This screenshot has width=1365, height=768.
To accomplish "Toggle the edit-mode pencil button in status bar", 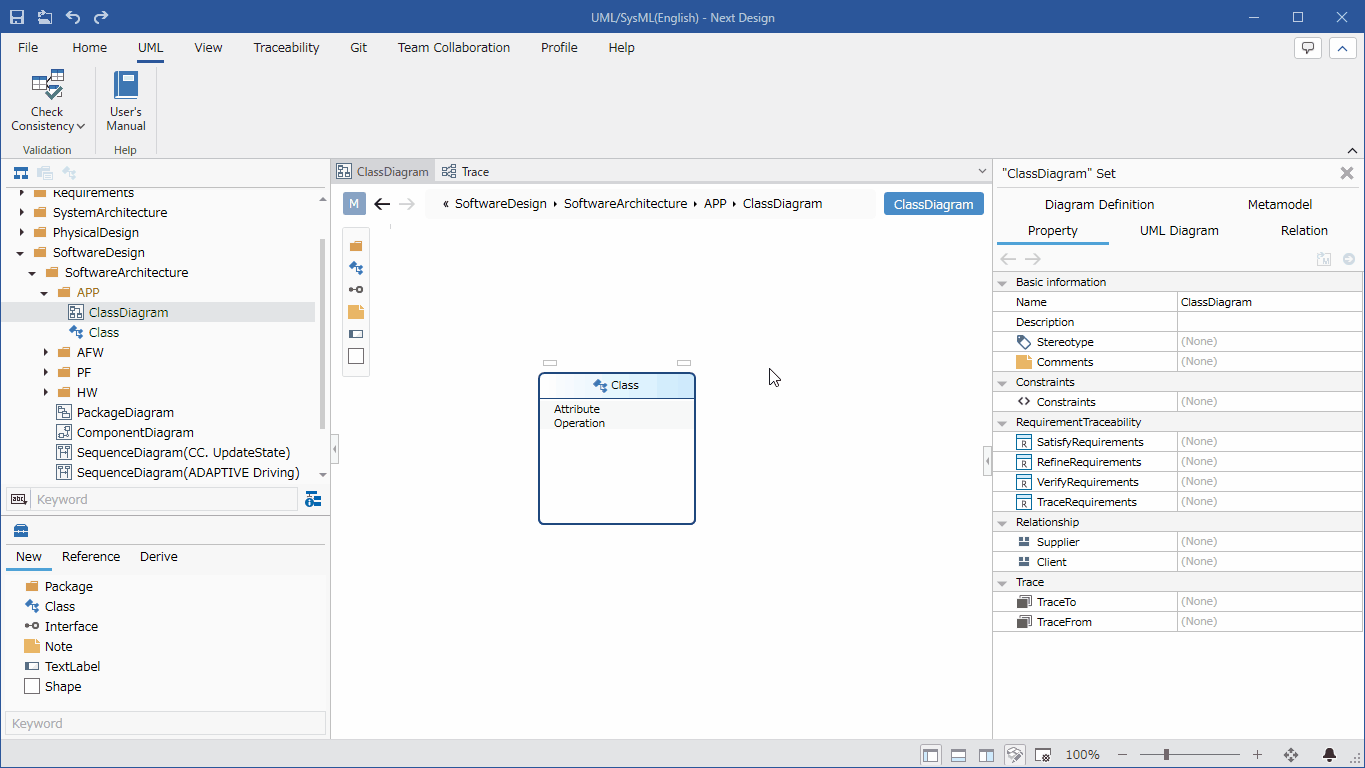I will [x=1014, y=755].
